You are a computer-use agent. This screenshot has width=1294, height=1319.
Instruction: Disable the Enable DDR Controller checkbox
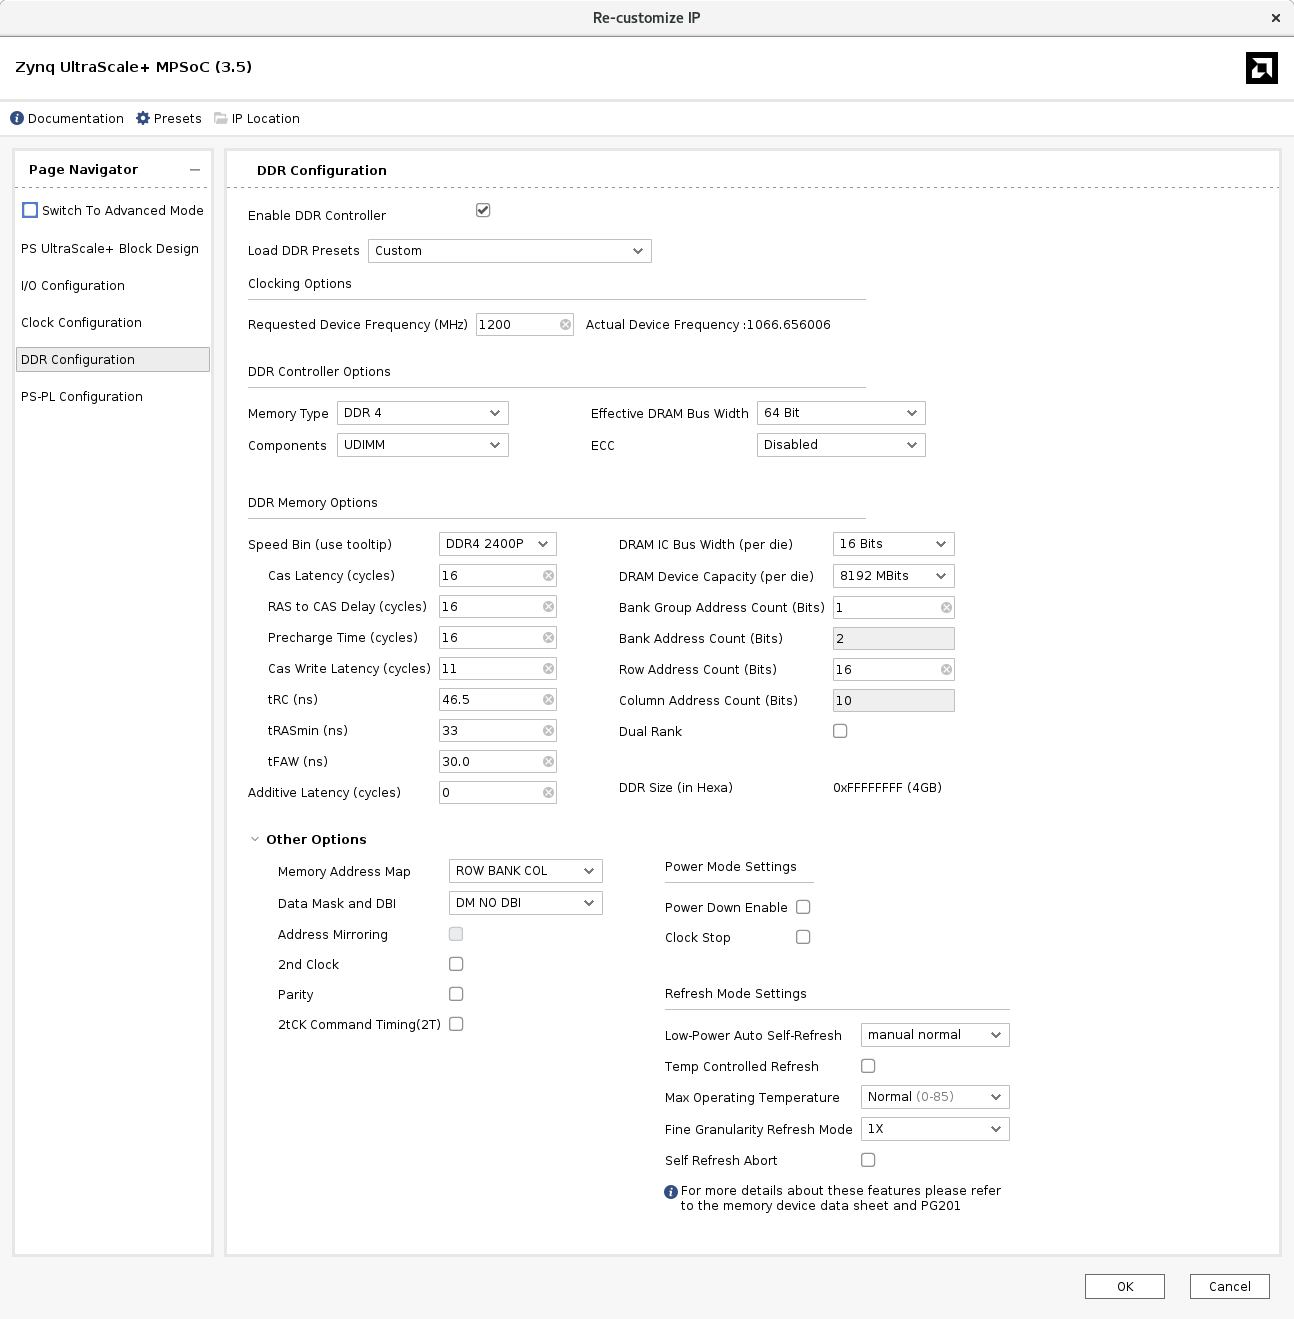click(483, 210)
